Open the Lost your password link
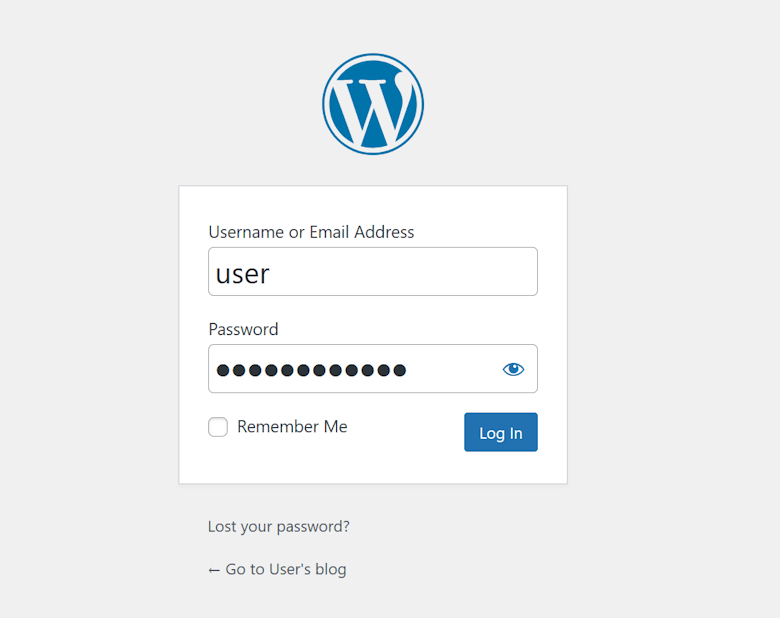Screen dimensions: 780x618 pyautogui.click(x=279, y=526)
